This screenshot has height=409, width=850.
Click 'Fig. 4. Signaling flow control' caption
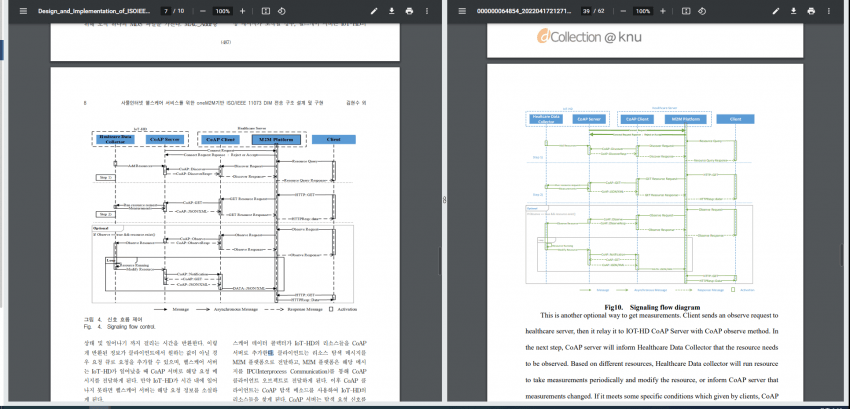119,327
